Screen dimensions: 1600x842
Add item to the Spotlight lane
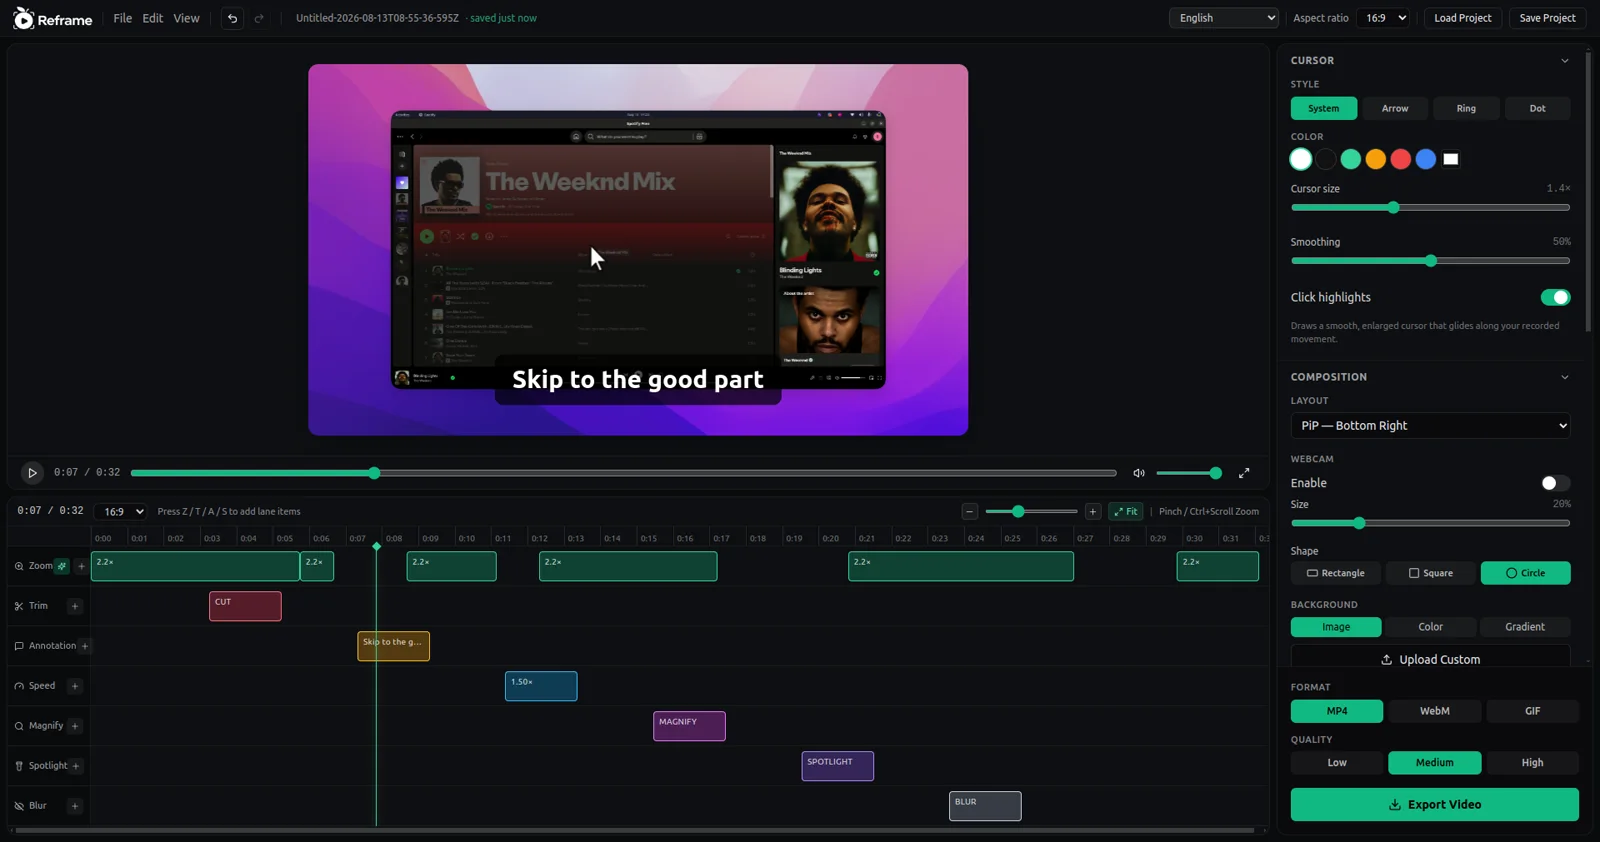pyautogui.click(x=76, y=766)
